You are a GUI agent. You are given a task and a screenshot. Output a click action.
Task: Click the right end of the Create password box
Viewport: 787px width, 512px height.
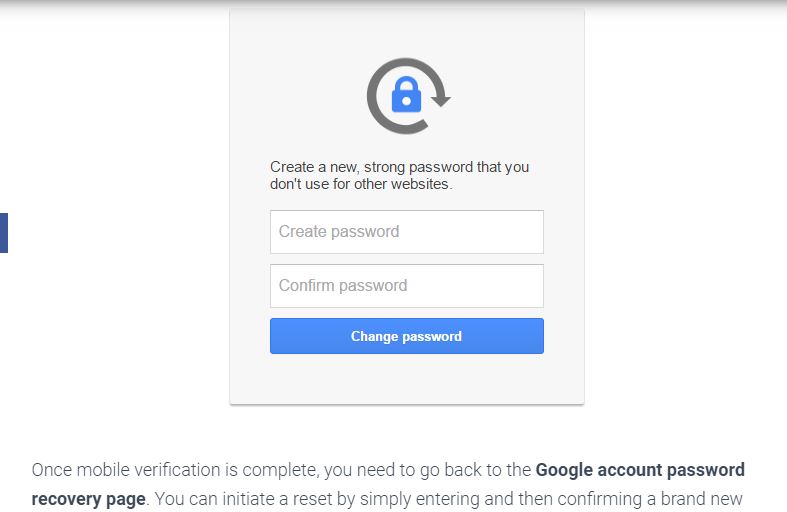(x=530, y=232)
